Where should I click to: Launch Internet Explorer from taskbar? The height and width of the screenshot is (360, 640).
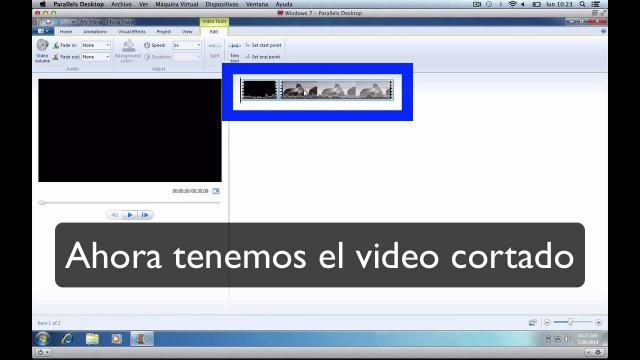[x=67, y=338]
